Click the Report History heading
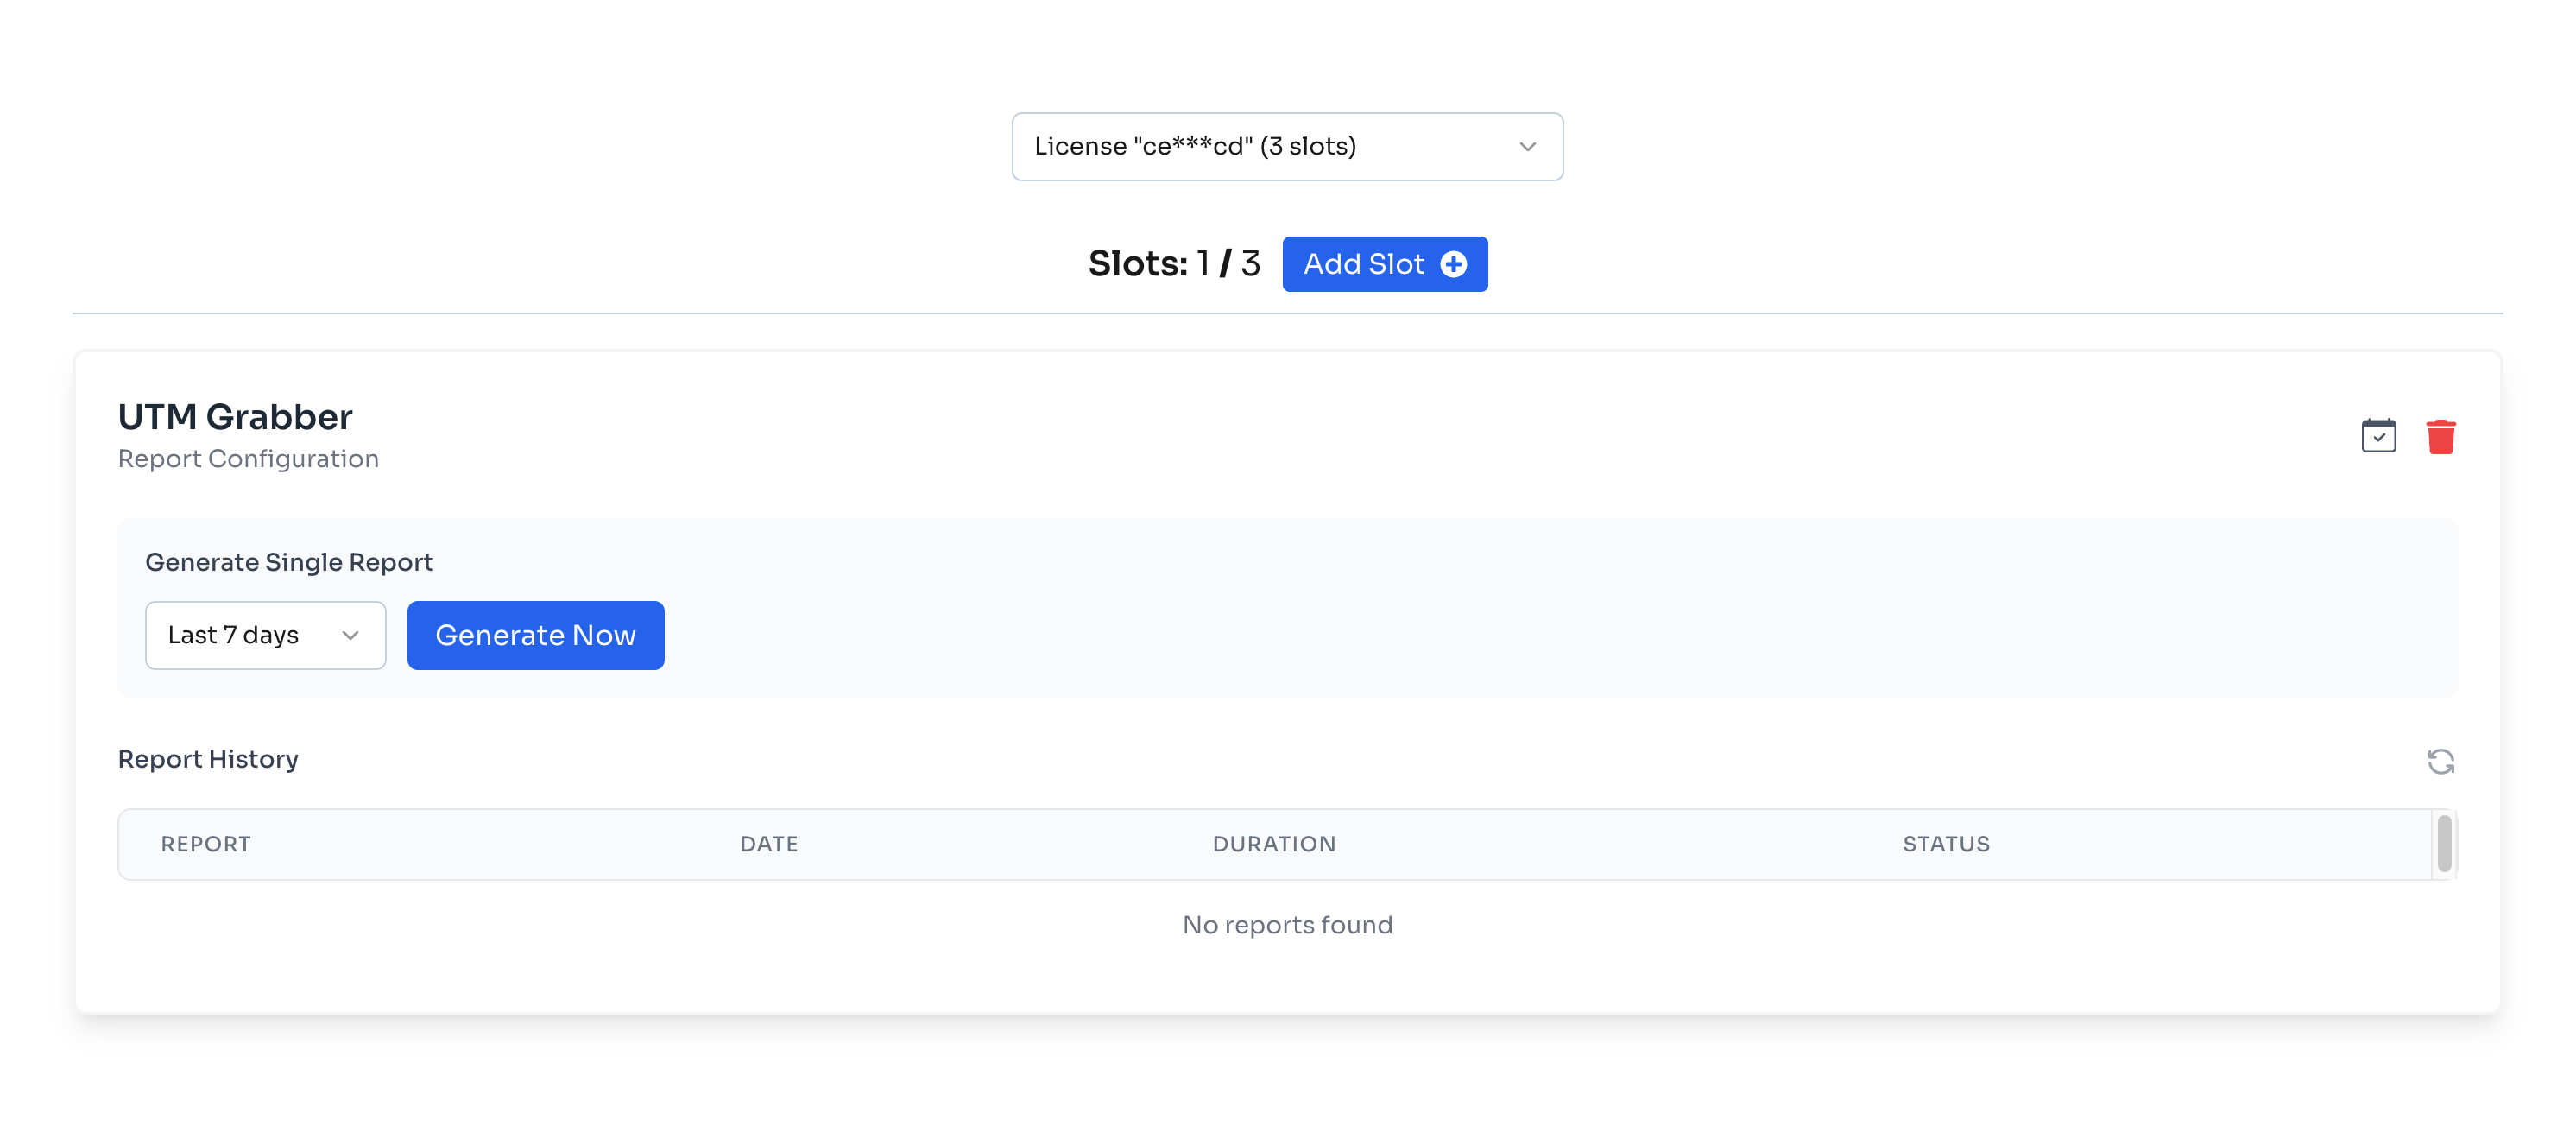Image resolution: width=2576 pixels, height=1126 pixels. click(208, 760)
